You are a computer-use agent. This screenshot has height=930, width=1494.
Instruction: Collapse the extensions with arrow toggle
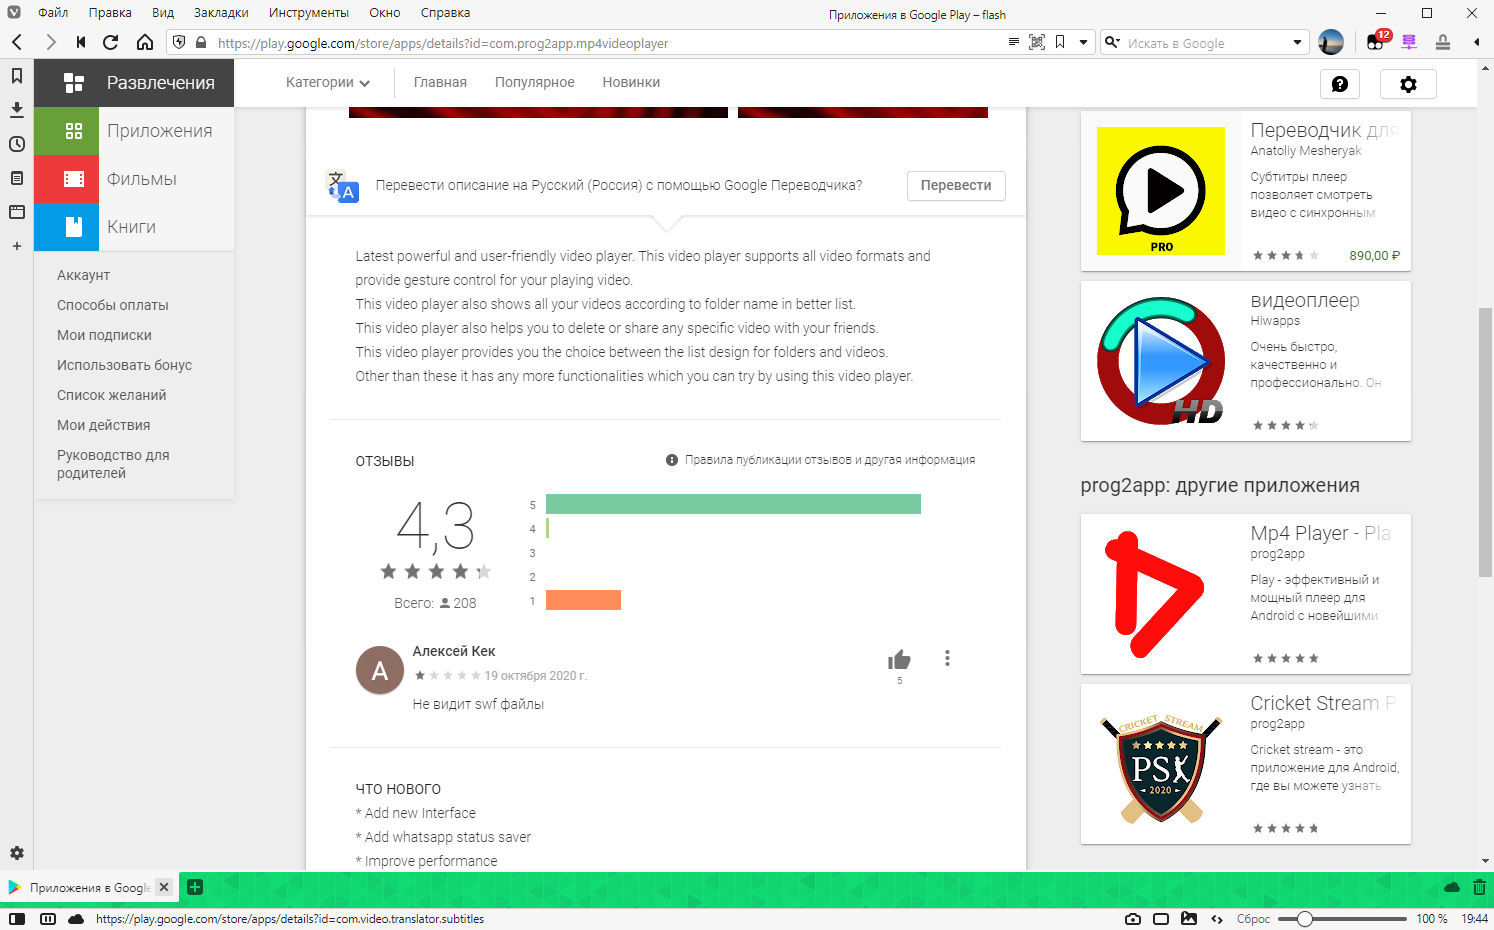(x=1477, y=42)
